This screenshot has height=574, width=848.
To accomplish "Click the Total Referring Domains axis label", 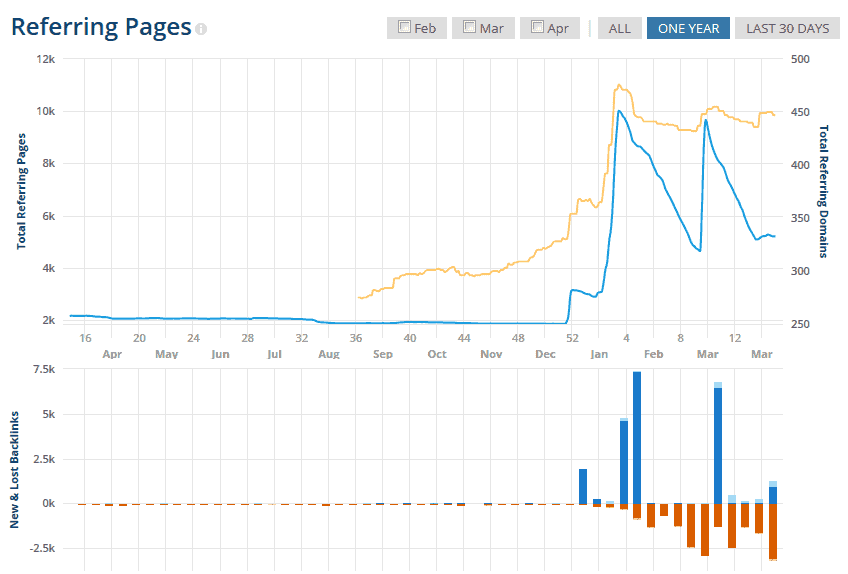I will click(824, 190).
